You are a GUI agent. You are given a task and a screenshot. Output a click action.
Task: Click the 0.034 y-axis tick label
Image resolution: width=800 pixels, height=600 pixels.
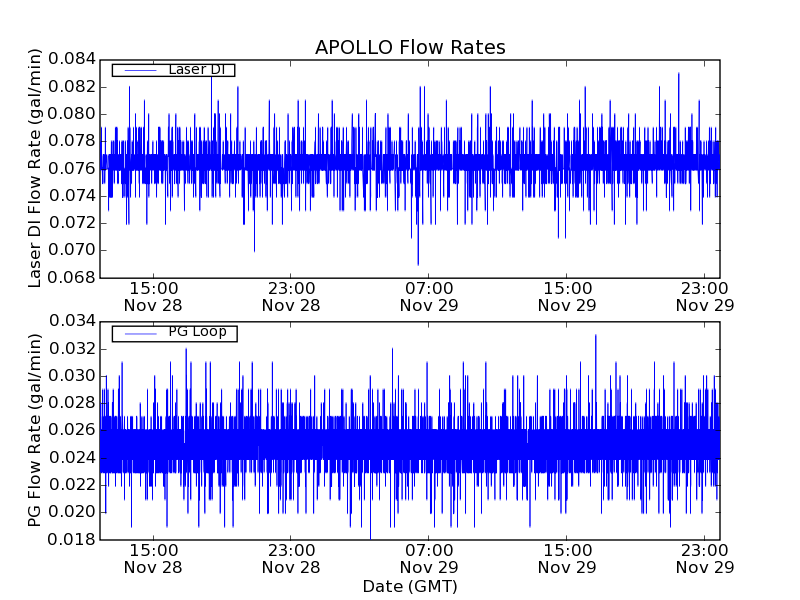72,321
